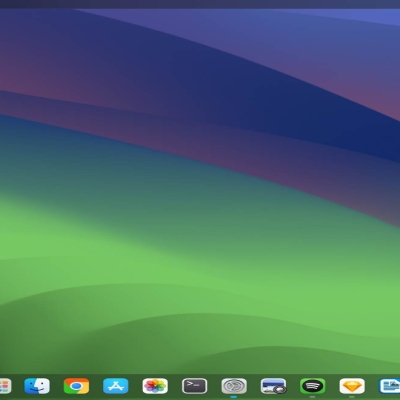
Task: Open the Sketch diamond icon
Action: 352,386
